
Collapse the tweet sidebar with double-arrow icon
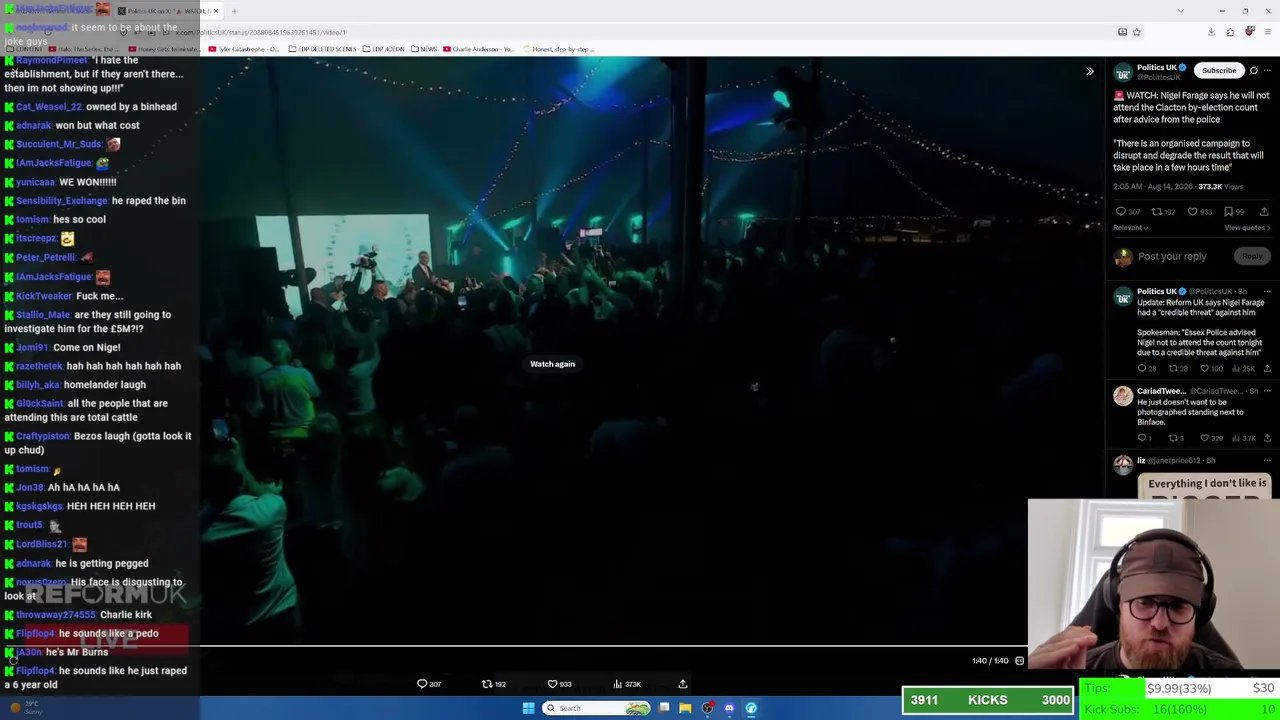(1090, 71)
